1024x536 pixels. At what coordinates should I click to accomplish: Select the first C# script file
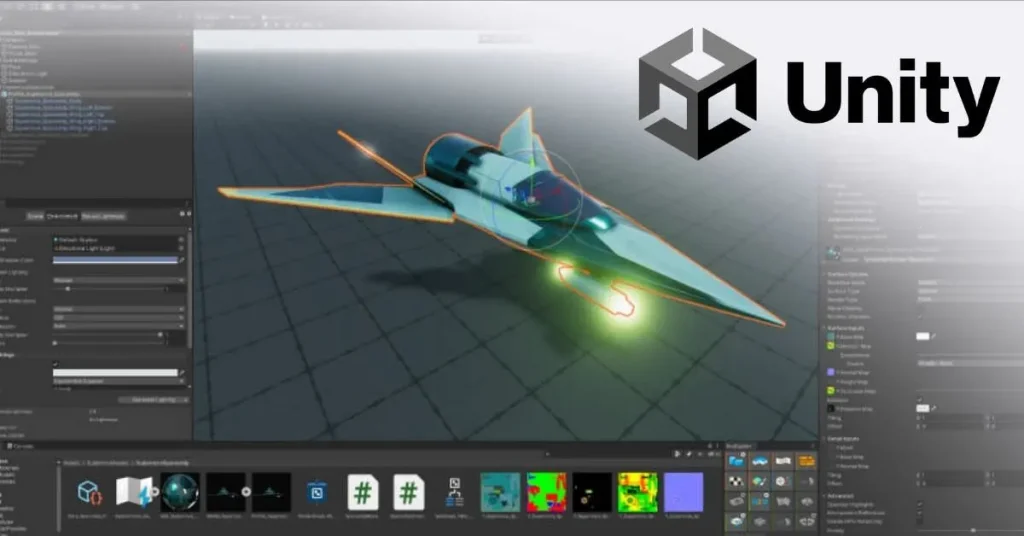(362, 492)
